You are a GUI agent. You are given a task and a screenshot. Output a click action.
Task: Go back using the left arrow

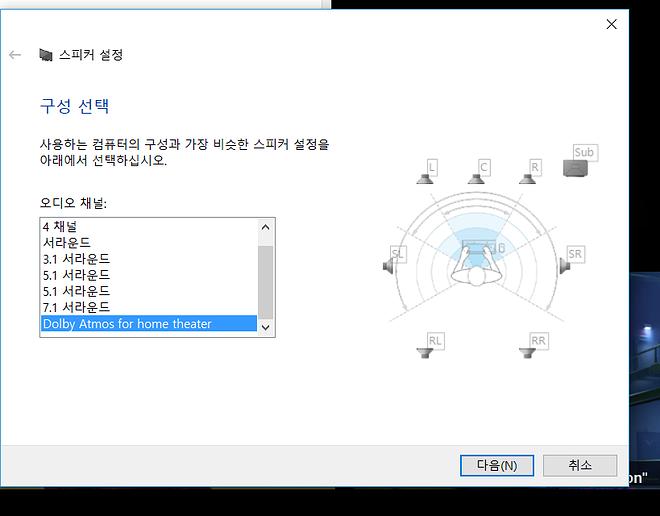pos(15,55)
